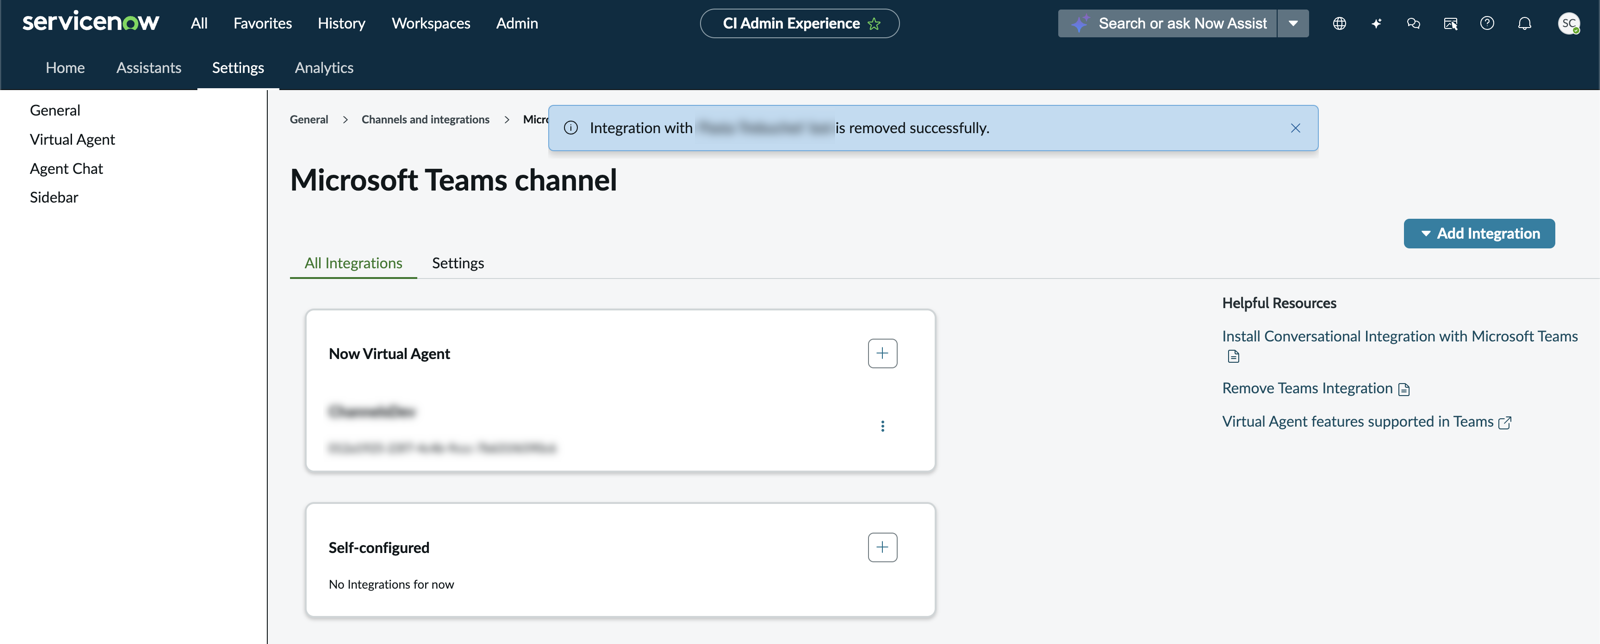1600x644 pixels.
Task: Click the document icon under Install Conversational Integration
Action: click(1233, 357)
